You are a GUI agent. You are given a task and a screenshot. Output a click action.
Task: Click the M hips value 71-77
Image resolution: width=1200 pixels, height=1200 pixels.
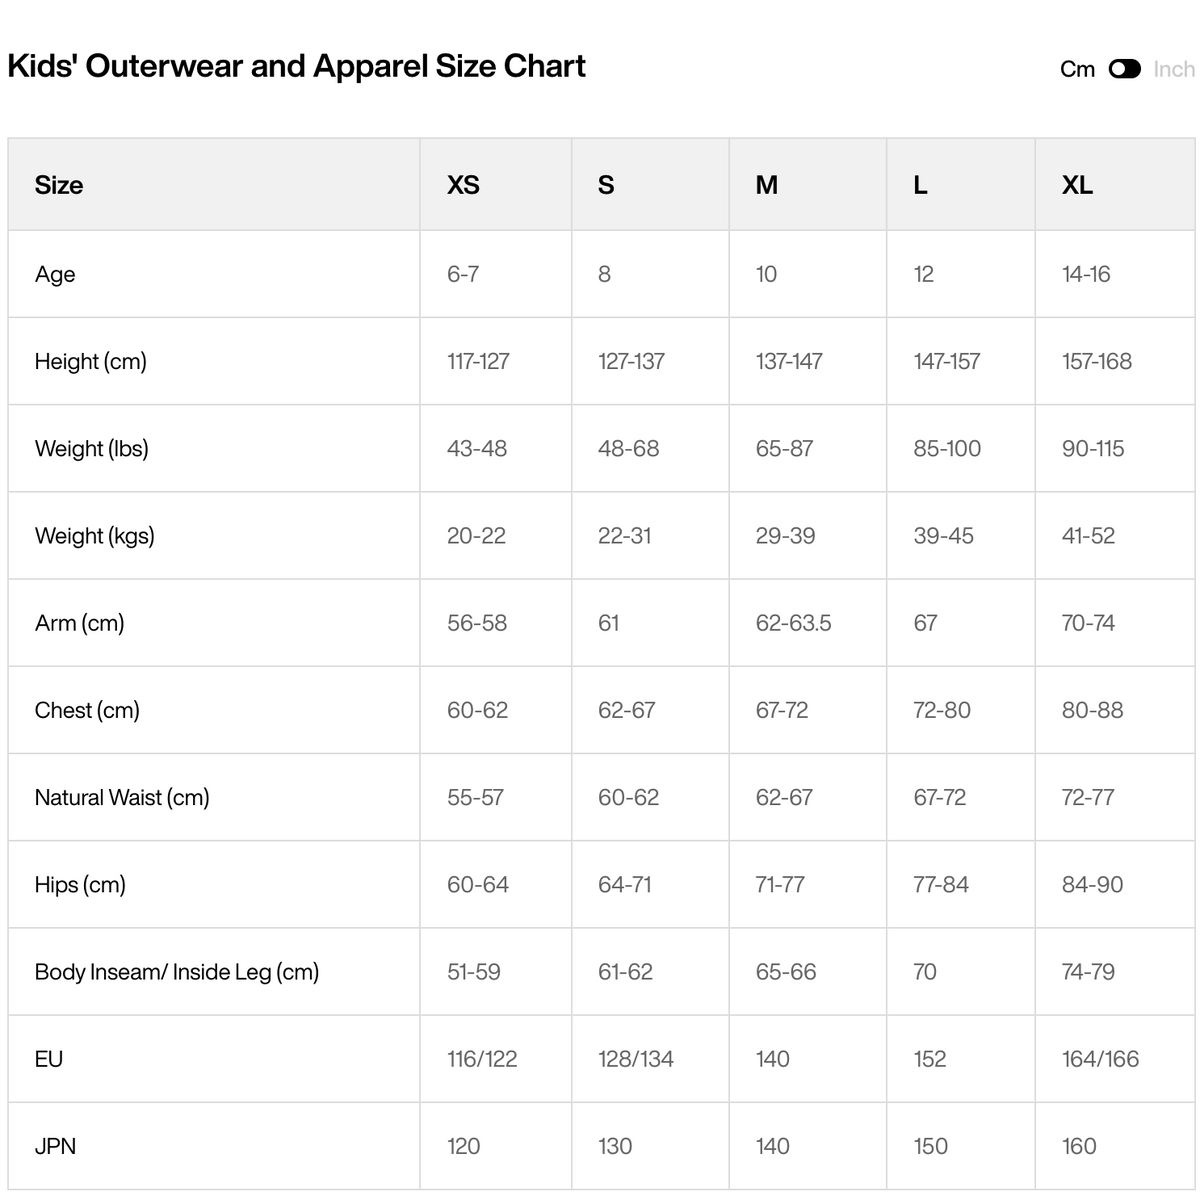tap(780, 884)
